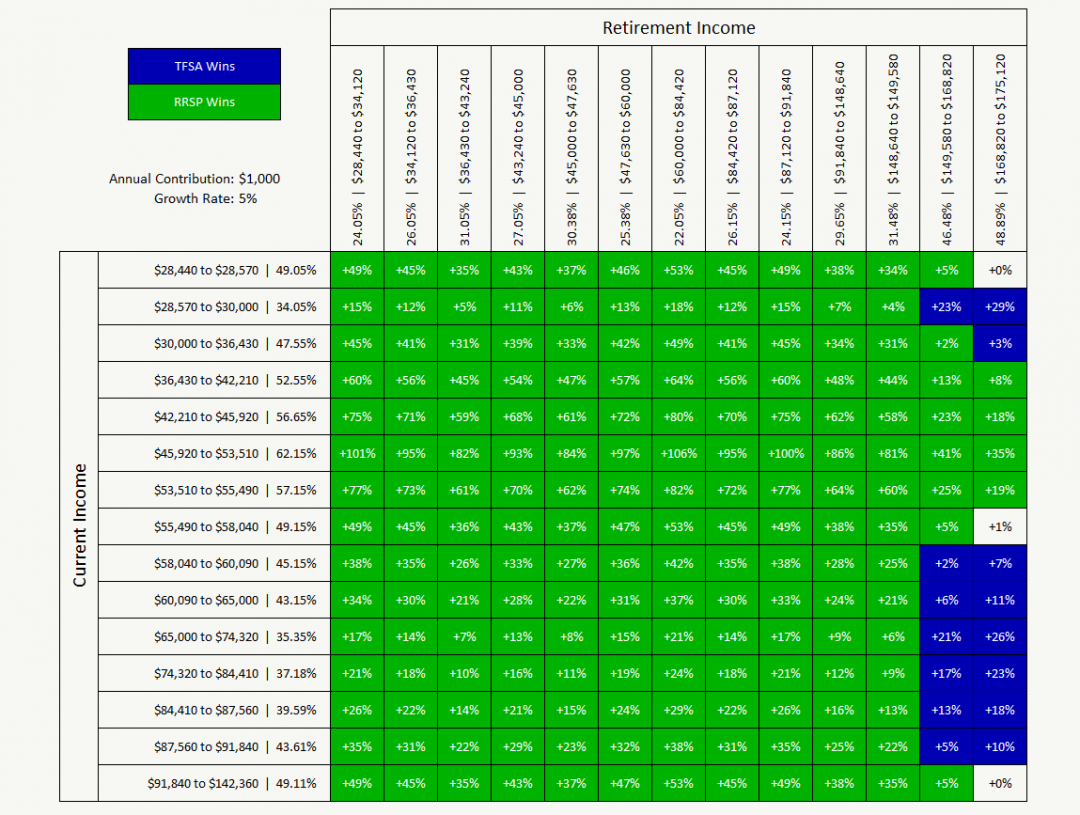Select the white +1% cell

[1000, 527]
